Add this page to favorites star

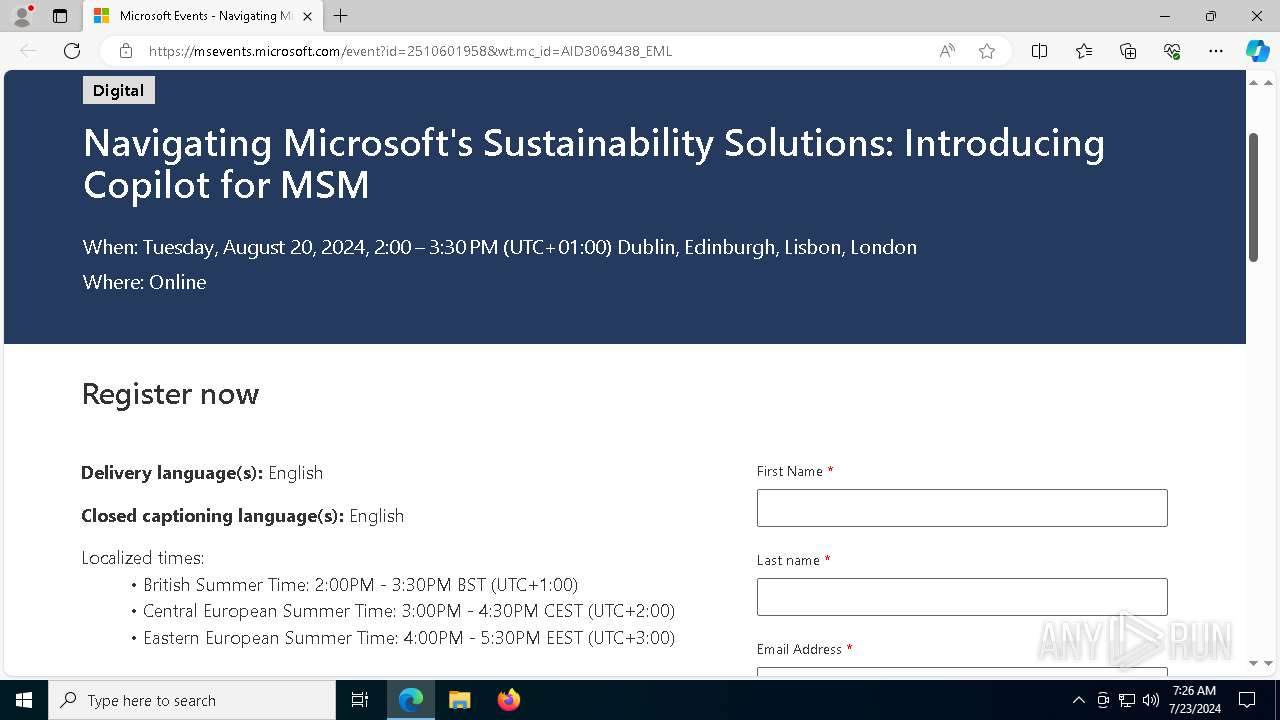tap(987, 51)
